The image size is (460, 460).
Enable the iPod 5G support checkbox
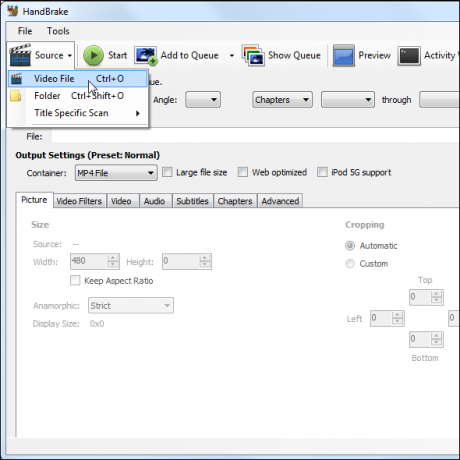pyautogui.click(x=322, y=172)
